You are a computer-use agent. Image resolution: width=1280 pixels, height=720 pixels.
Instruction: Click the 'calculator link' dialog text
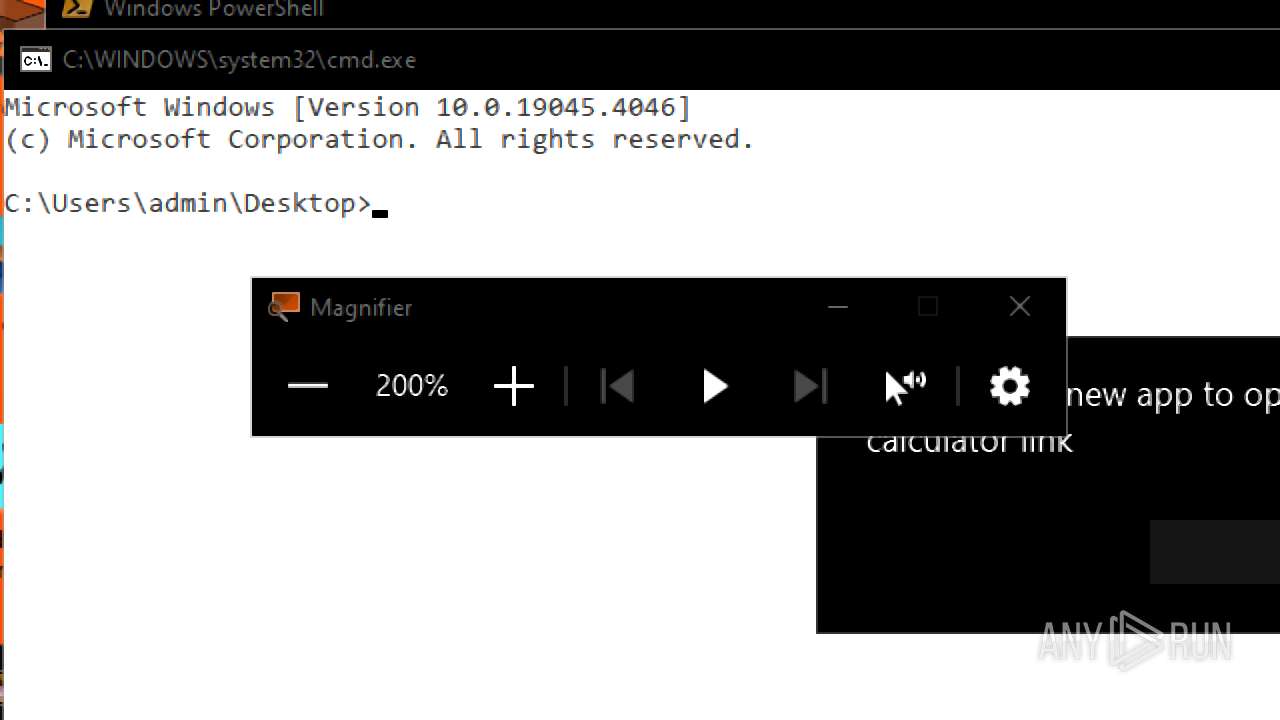pyautogui.click(x=969, y=441)
